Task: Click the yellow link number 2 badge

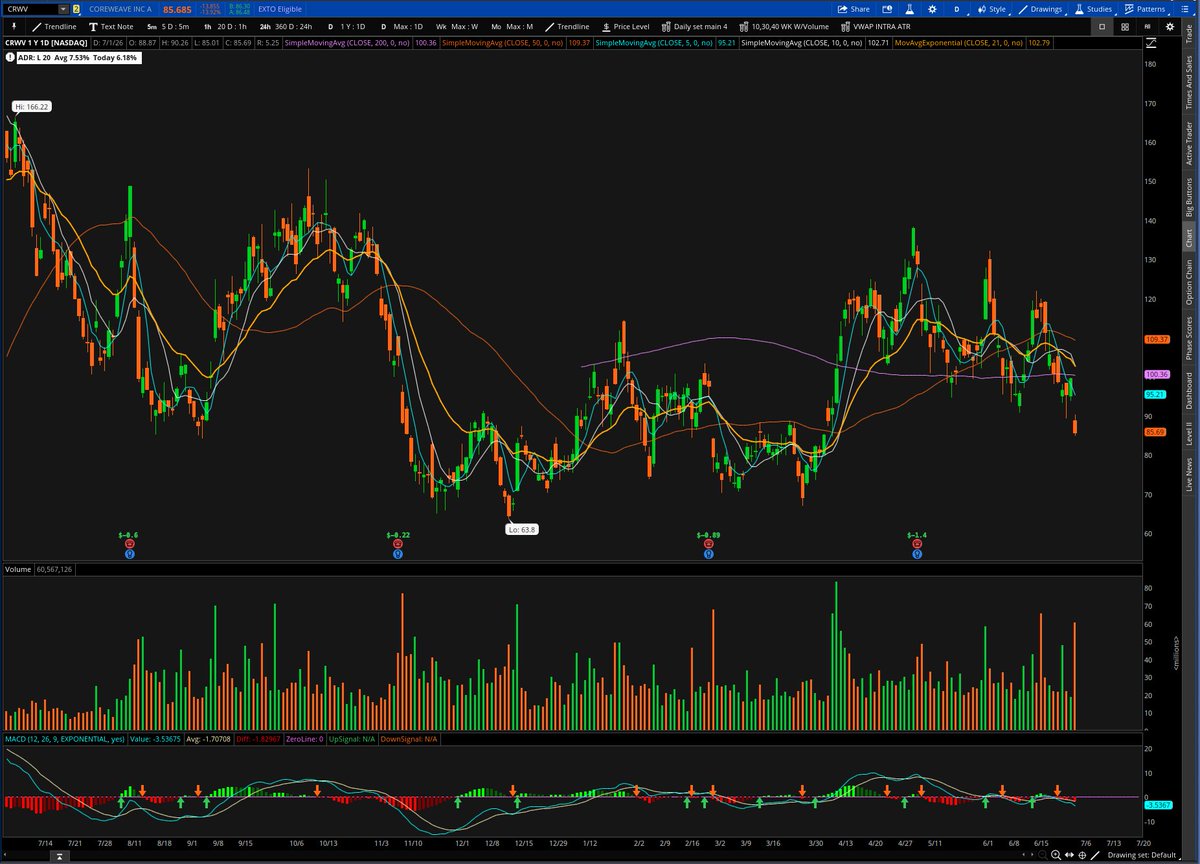Action: (x=76, y=9)
